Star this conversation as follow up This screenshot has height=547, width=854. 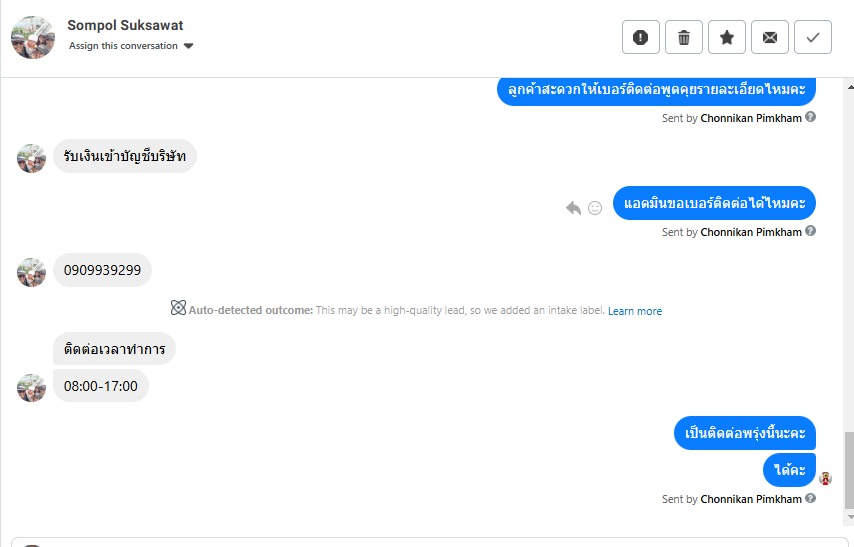click(x=727, y=38)
